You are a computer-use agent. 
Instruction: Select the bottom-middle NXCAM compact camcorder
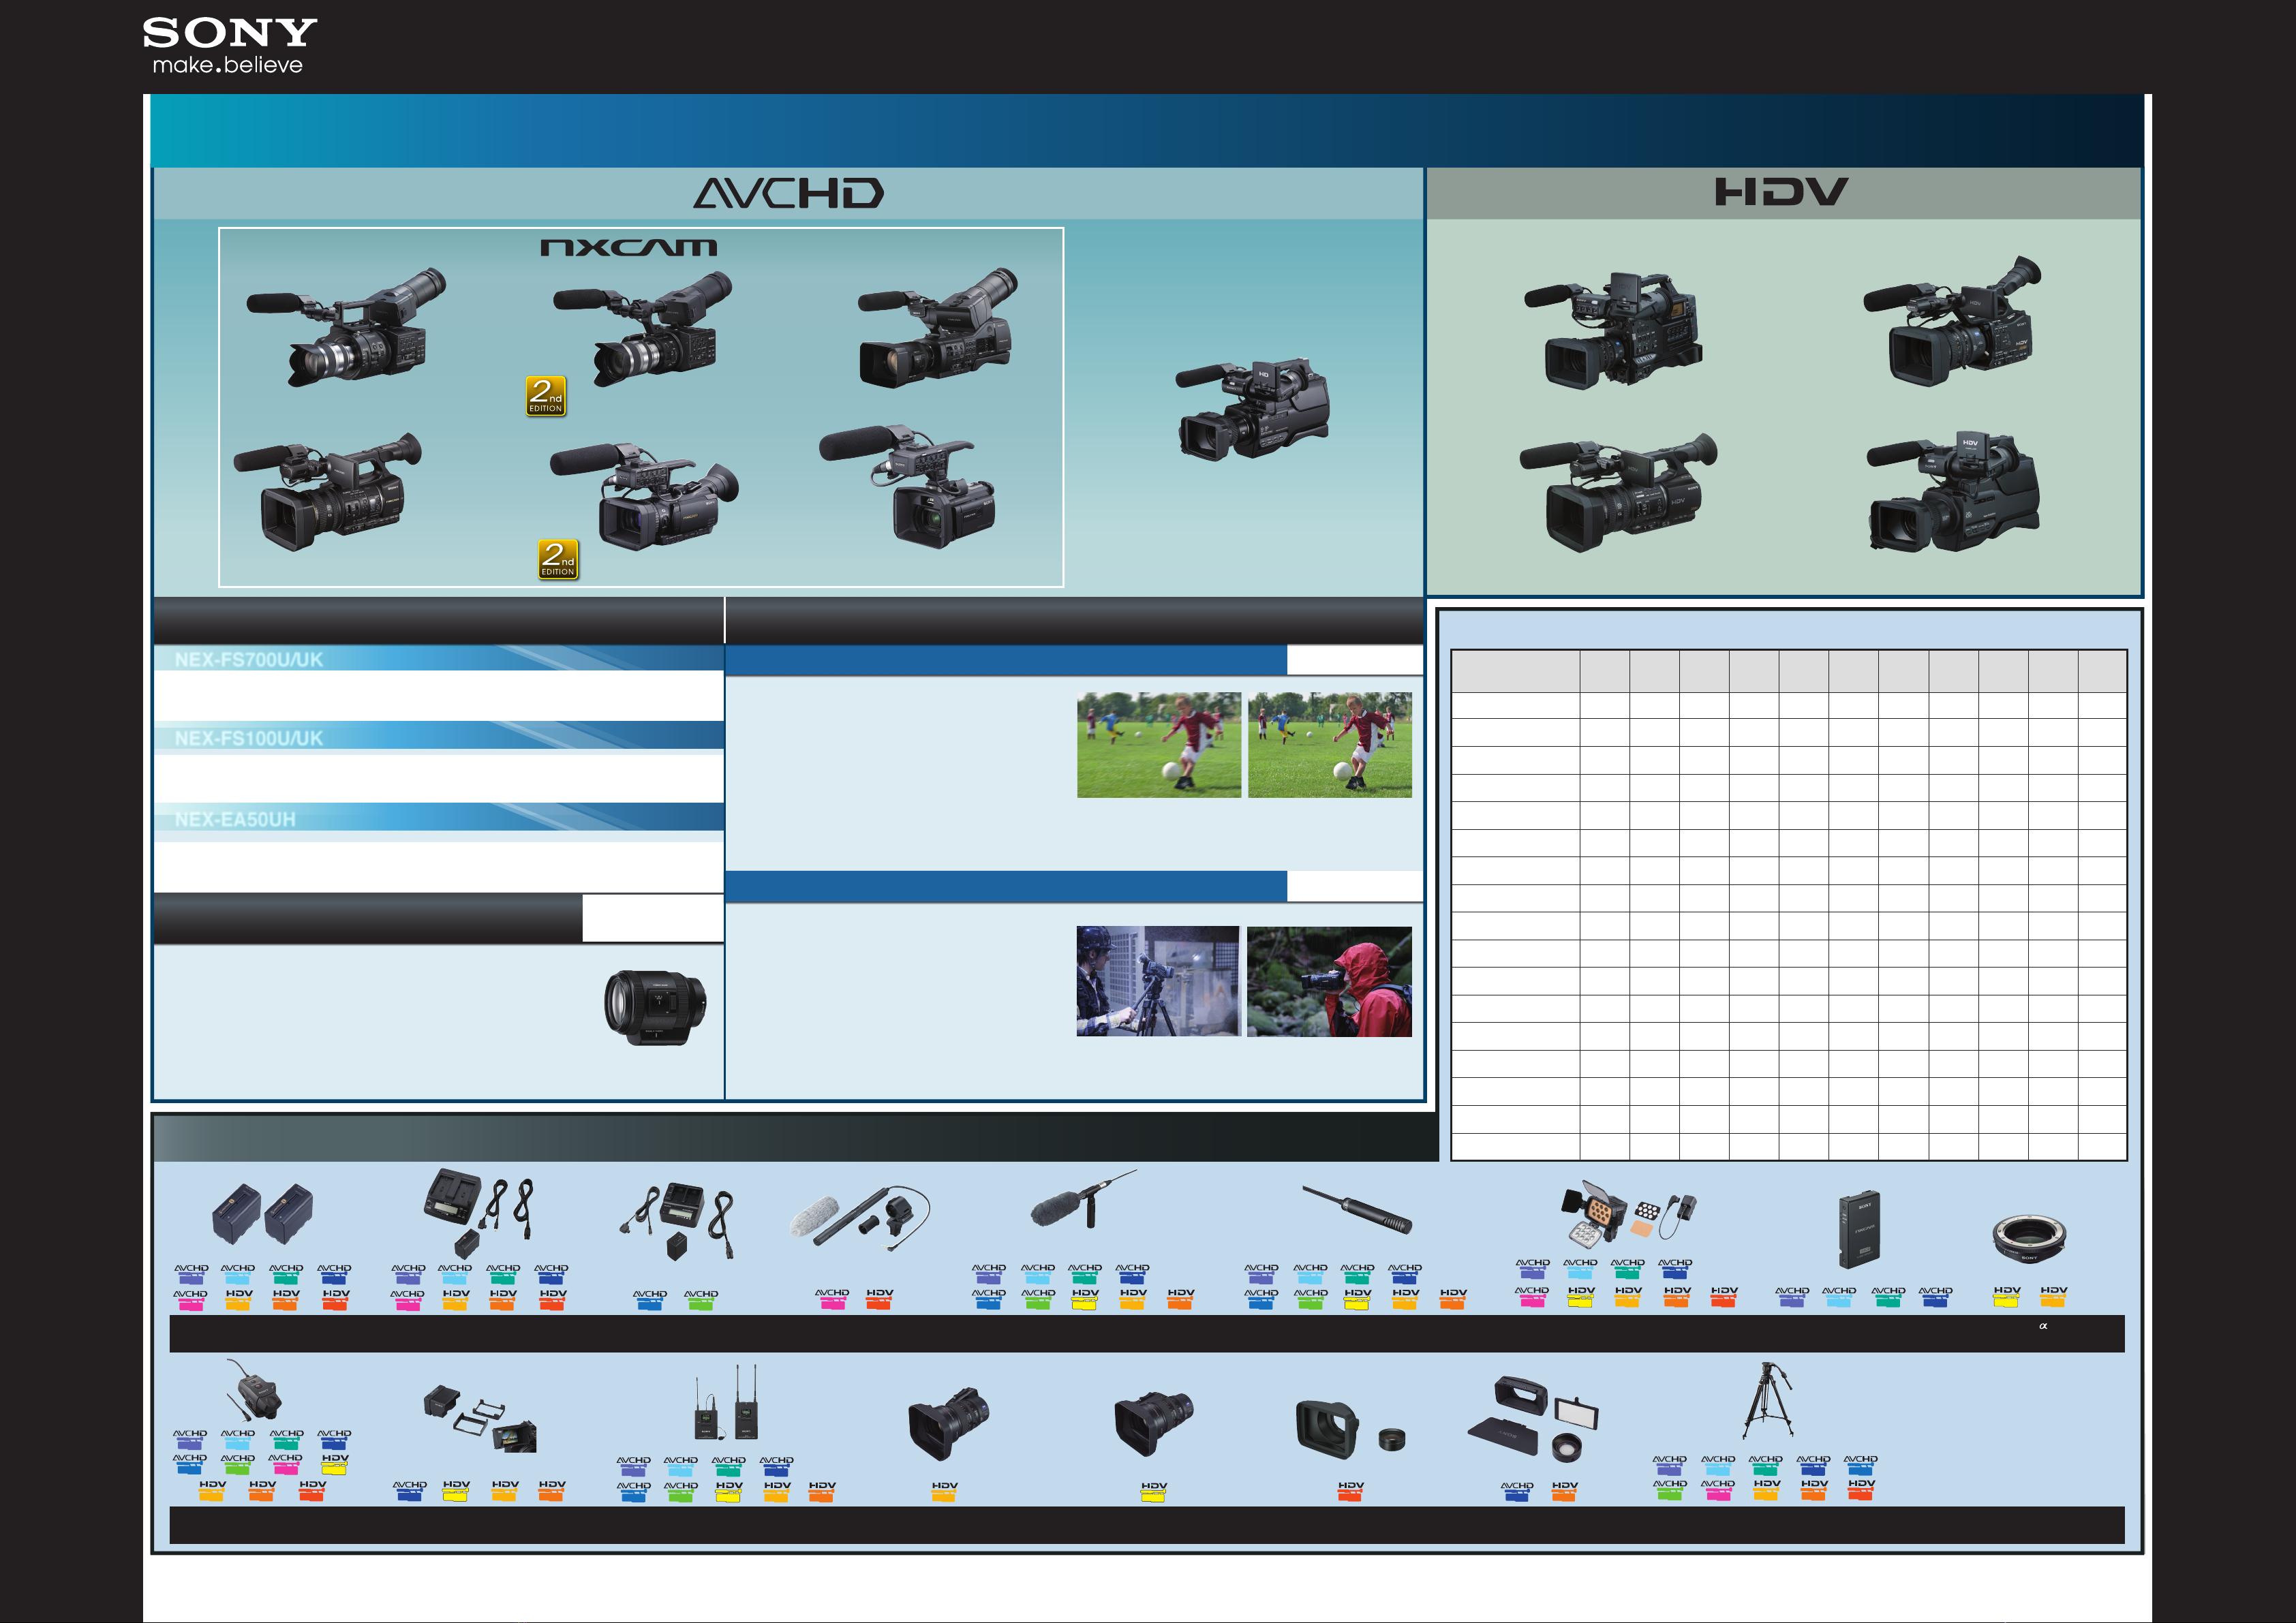[645, 497]
